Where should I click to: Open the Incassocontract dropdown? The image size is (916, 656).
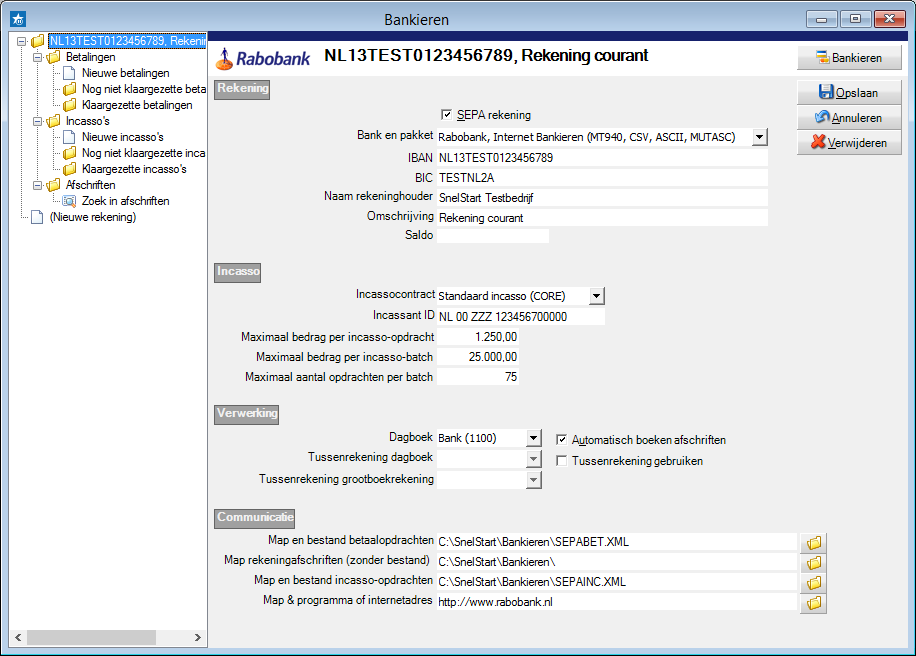coord(596,296)
